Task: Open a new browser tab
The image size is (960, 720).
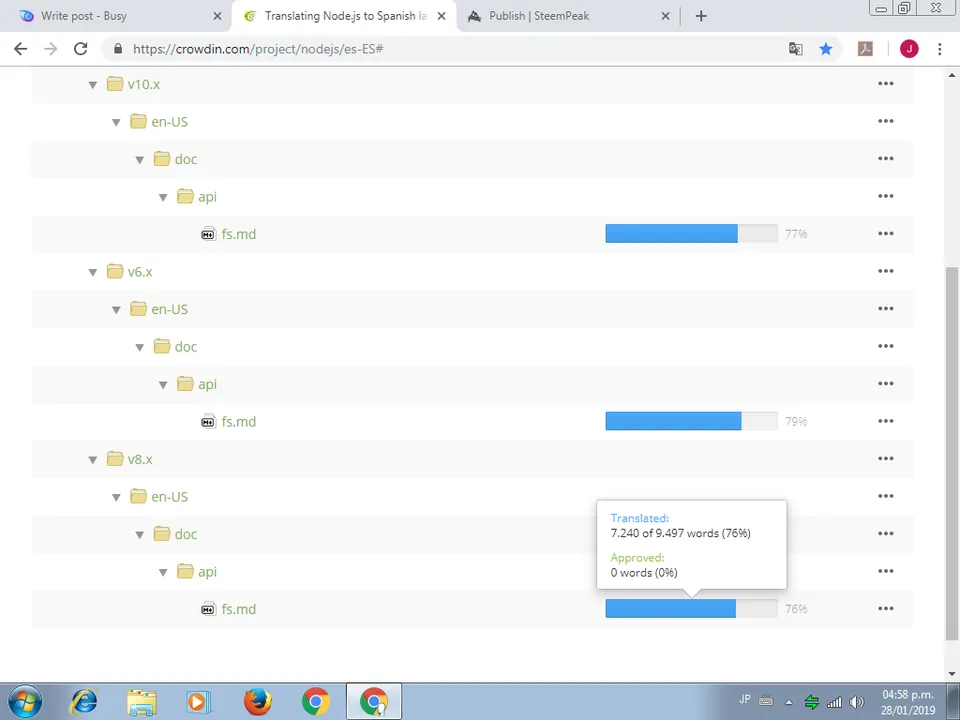Action: 701,16
